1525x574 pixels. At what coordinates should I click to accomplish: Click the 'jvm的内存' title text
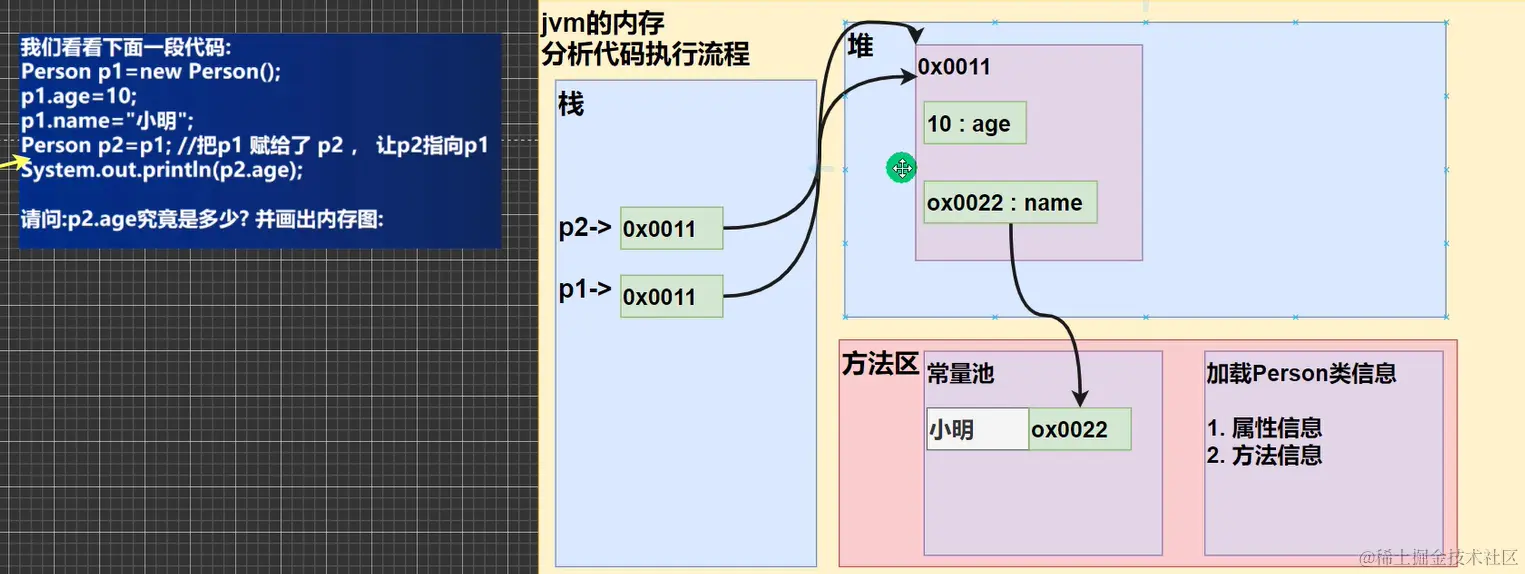coord(602,21)
